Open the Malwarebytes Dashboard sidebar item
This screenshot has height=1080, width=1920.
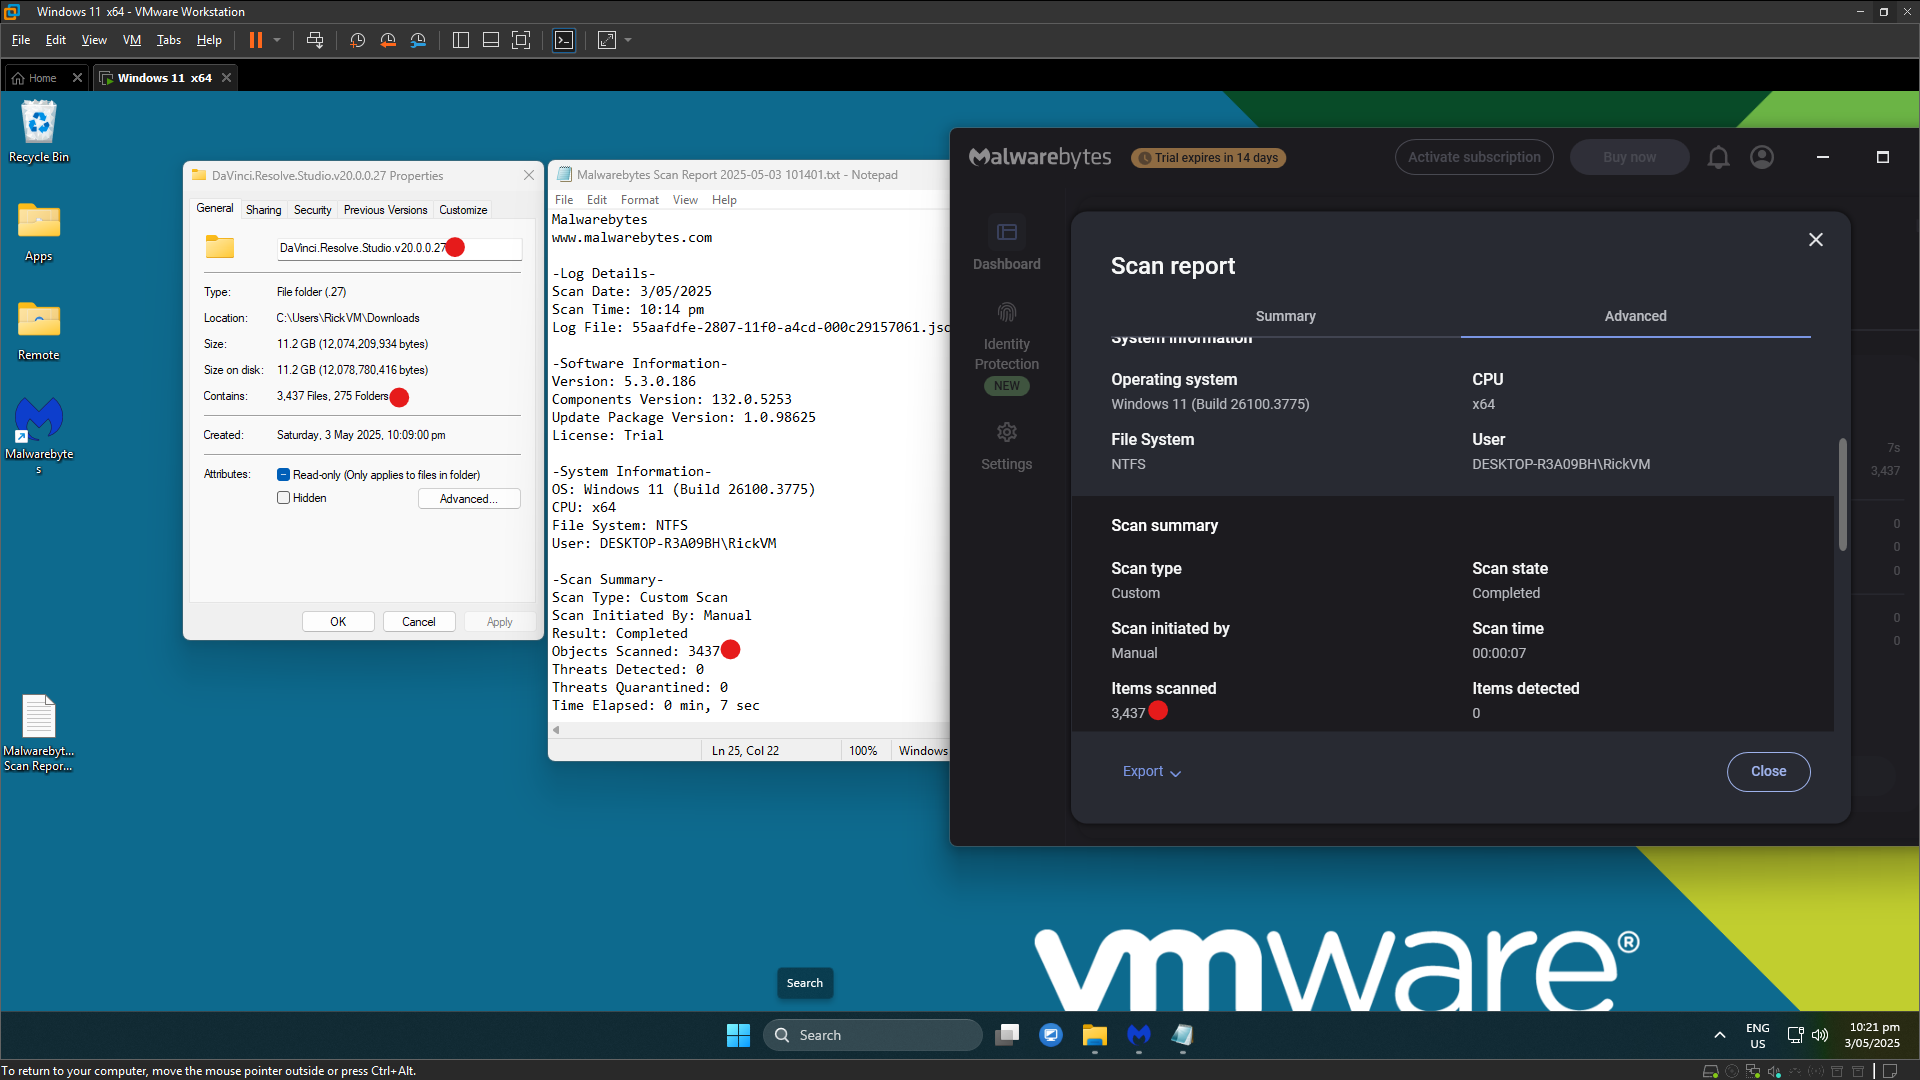point(1007,245)
